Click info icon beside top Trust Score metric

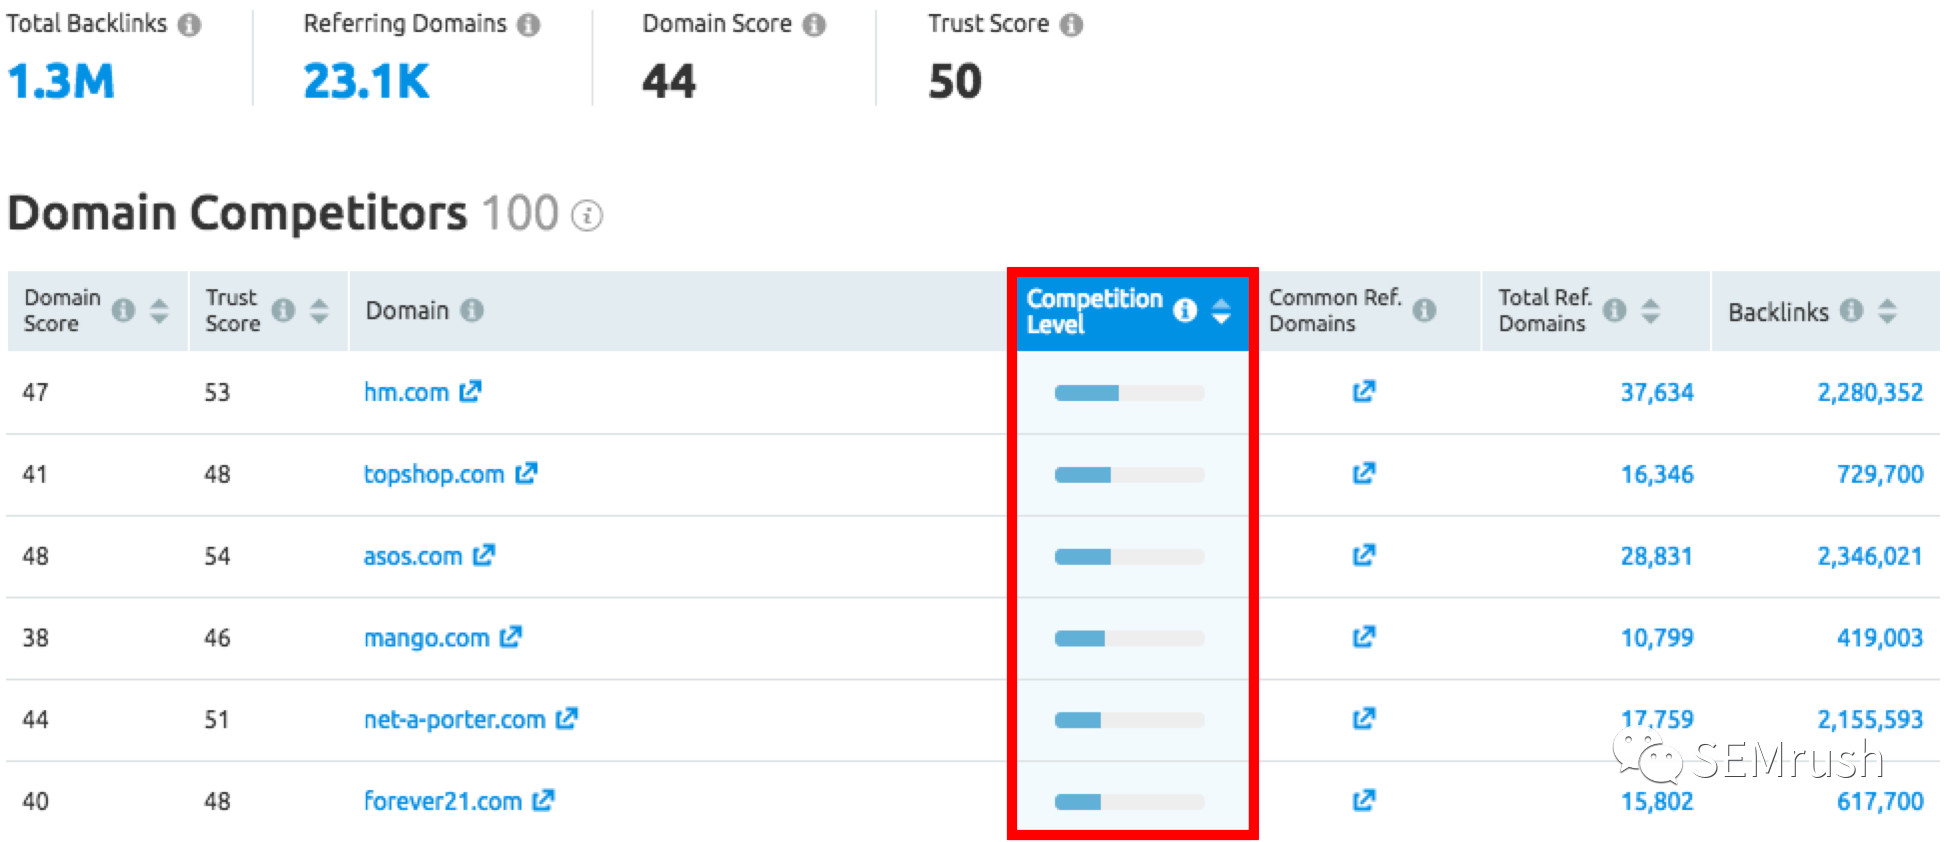[1072, 25]
